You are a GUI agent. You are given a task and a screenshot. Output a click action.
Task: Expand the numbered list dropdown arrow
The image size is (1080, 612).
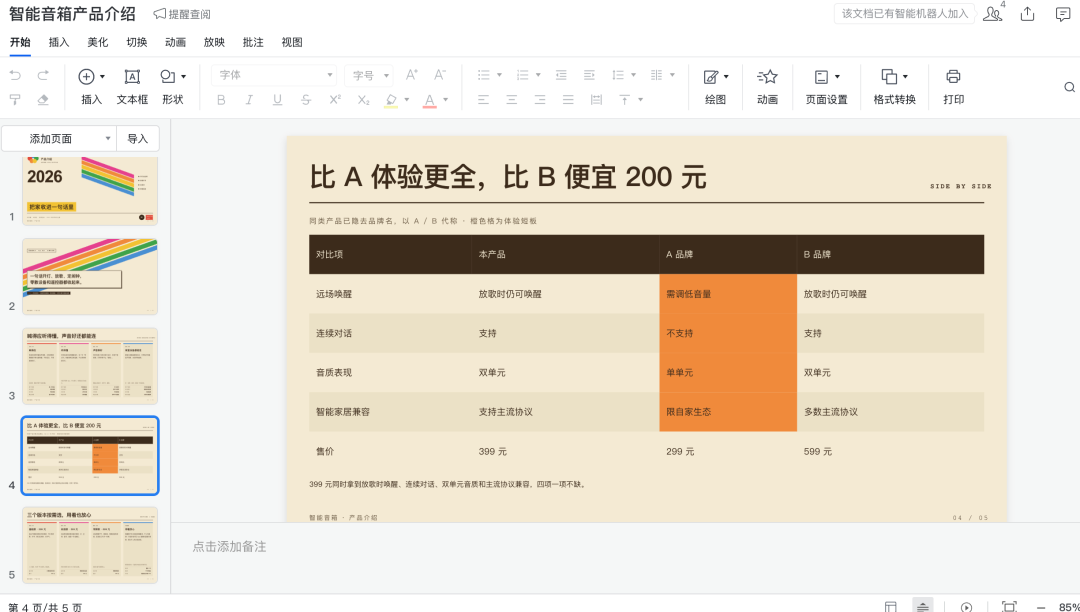coord(538,75)
